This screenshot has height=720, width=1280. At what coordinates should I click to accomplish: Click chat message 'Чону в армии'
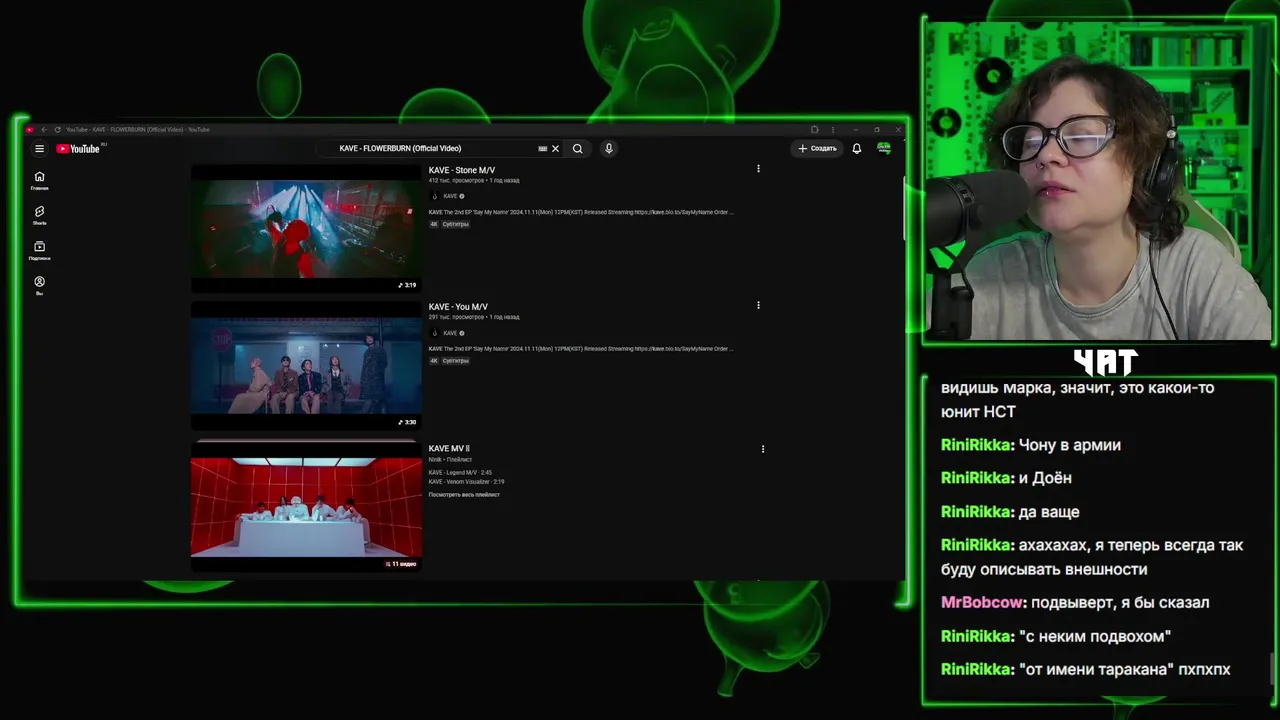click(x=1069, y=445)
